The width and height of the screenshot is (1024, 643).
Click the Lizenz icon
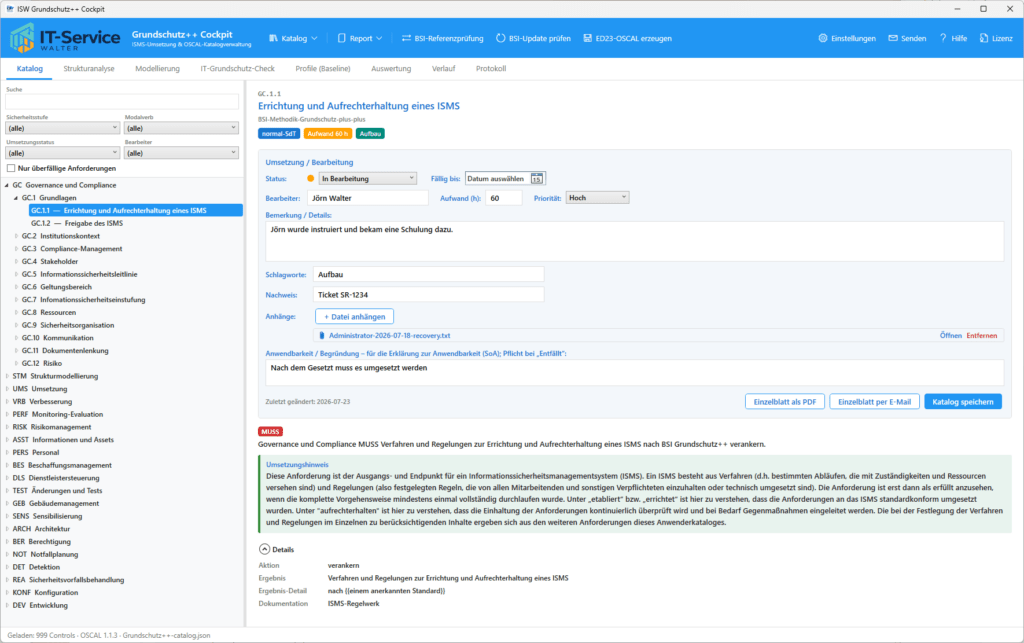point(984,39)
